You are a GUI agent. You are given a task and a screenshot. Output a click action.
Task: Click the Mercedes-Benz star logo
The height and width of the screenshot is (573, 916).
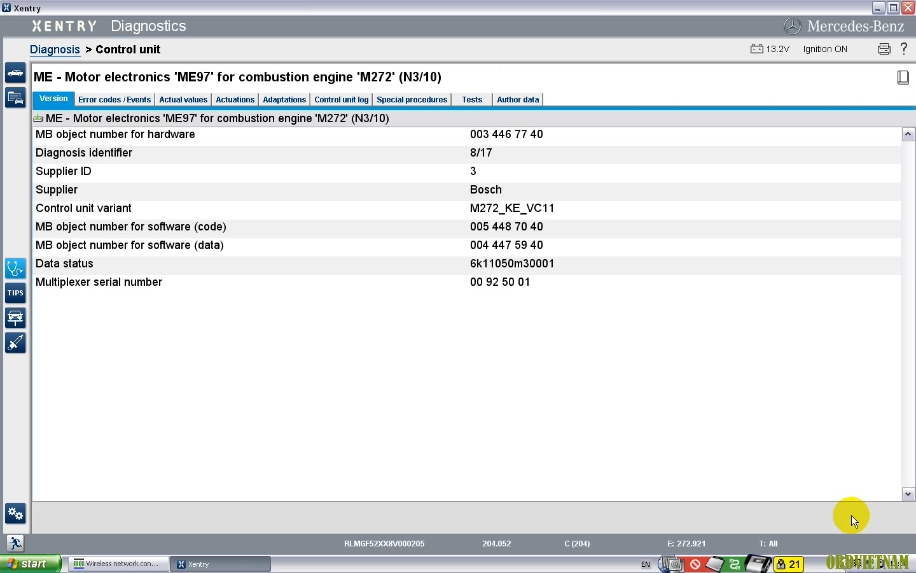pos(792,26)
